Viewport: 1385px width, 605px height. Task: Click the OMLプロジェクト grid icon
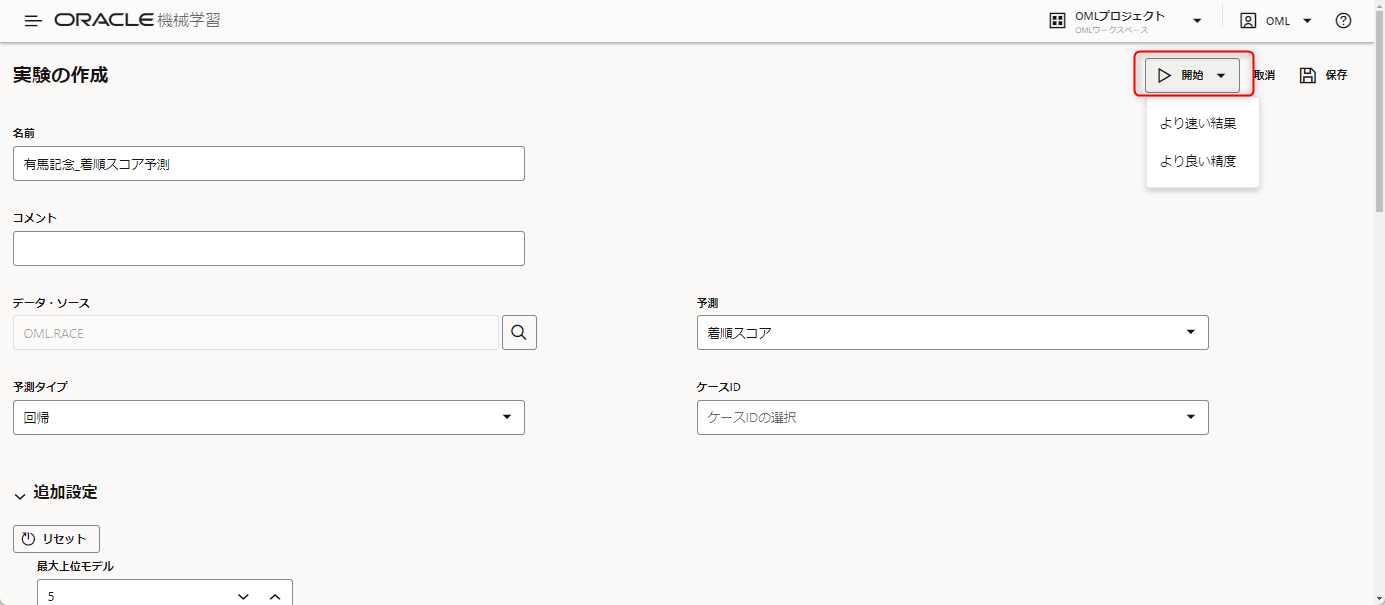tap(1057, 20)
